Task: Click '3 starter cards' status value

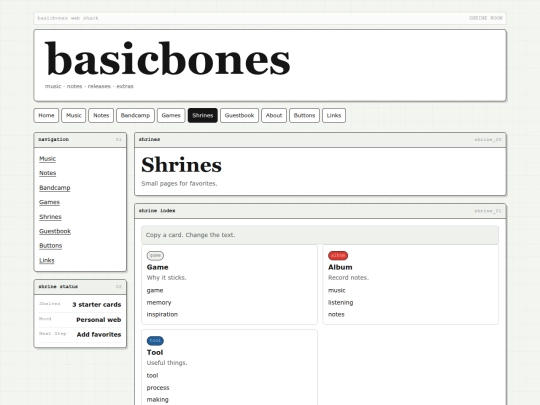Action: click(97, 304)
